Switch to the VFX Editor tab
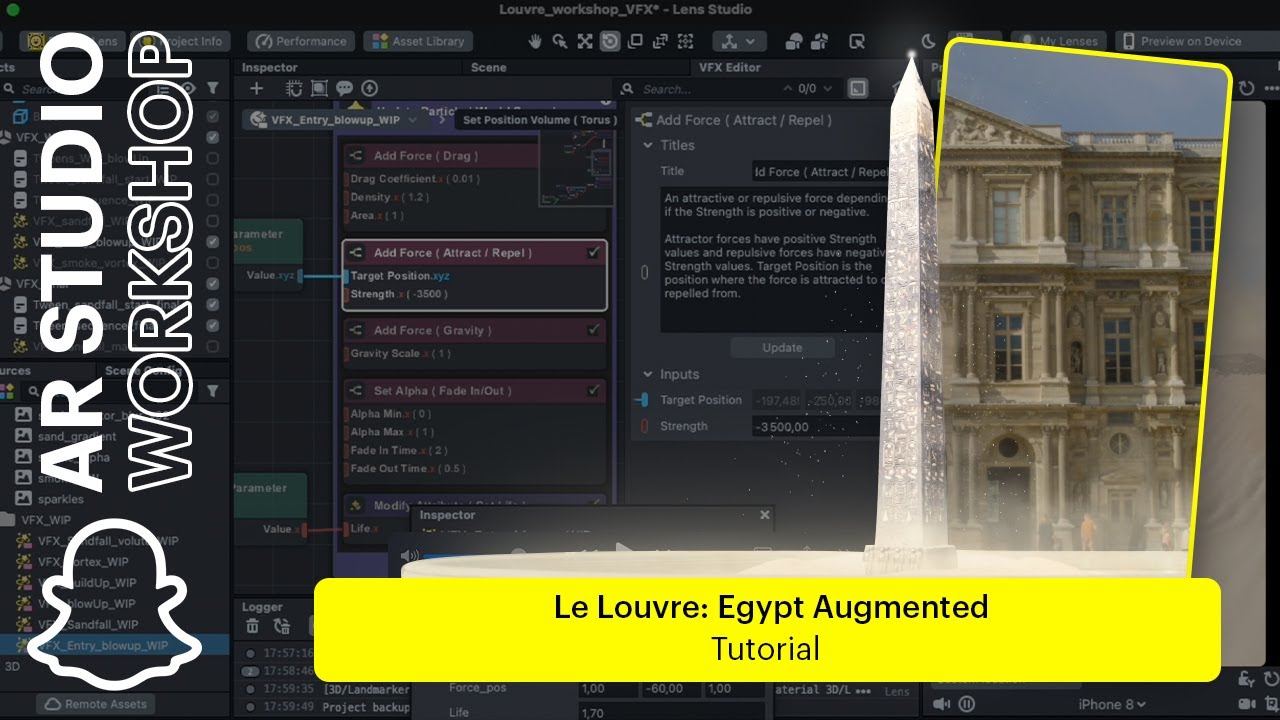This screenshot has height=720, width=1280. click(x=728, y=68)
